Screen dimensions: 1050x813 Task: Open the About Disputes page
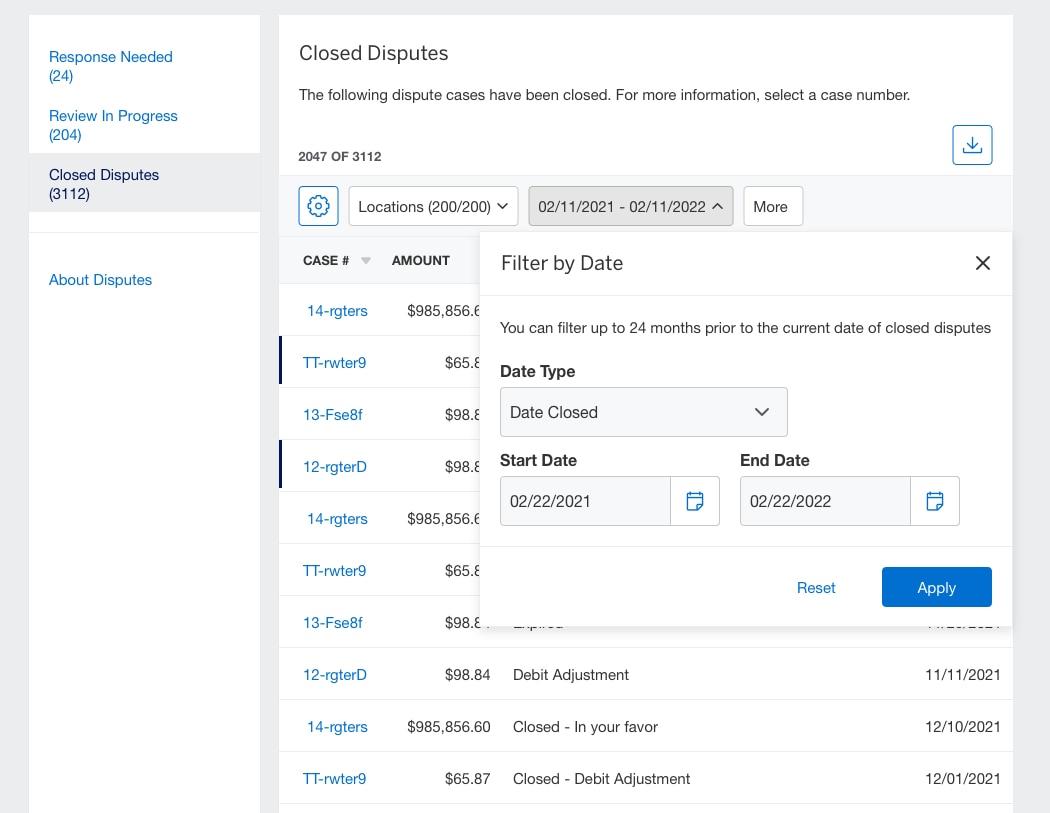coord(100,280)
